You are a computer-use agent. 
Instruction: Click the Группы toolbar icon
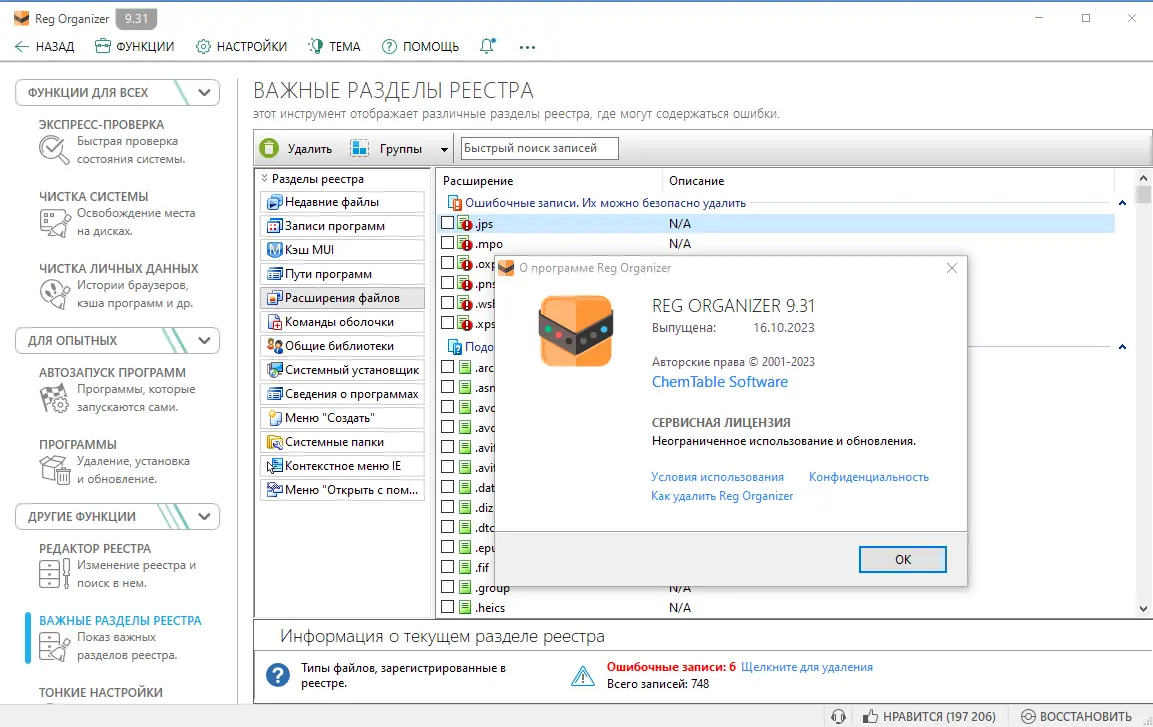(360, 148)
